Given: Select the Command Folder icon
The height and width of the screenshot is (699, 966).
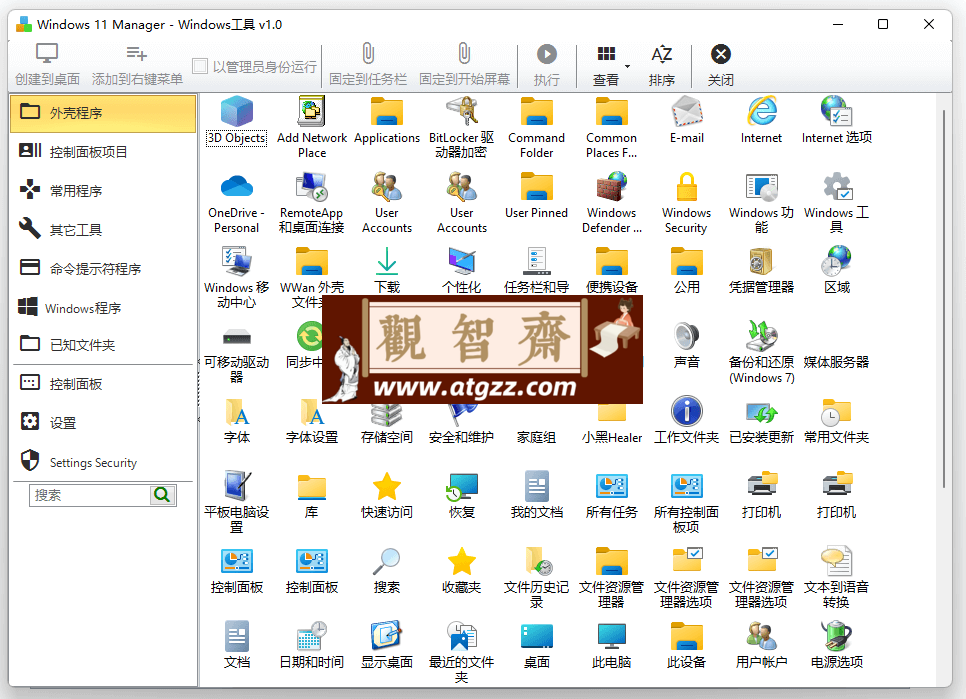Looking at the screenshot, I should [x=536, y=112].
